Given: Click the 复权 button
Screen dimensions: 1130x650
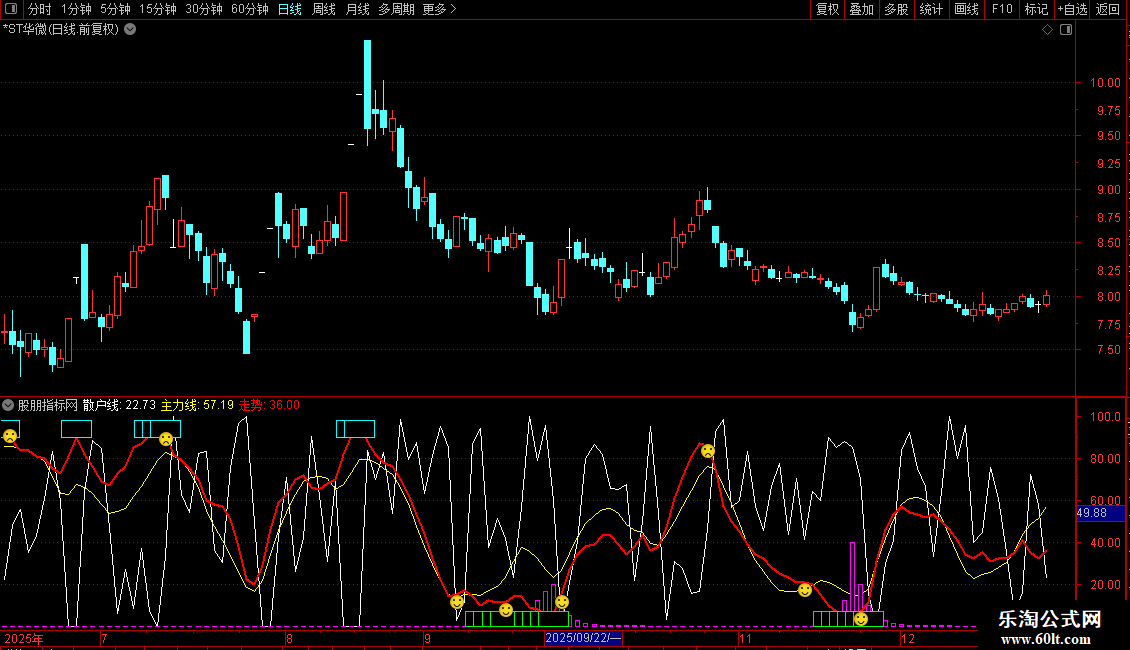Looking at the screenshot, I should [x=827, y=9].
